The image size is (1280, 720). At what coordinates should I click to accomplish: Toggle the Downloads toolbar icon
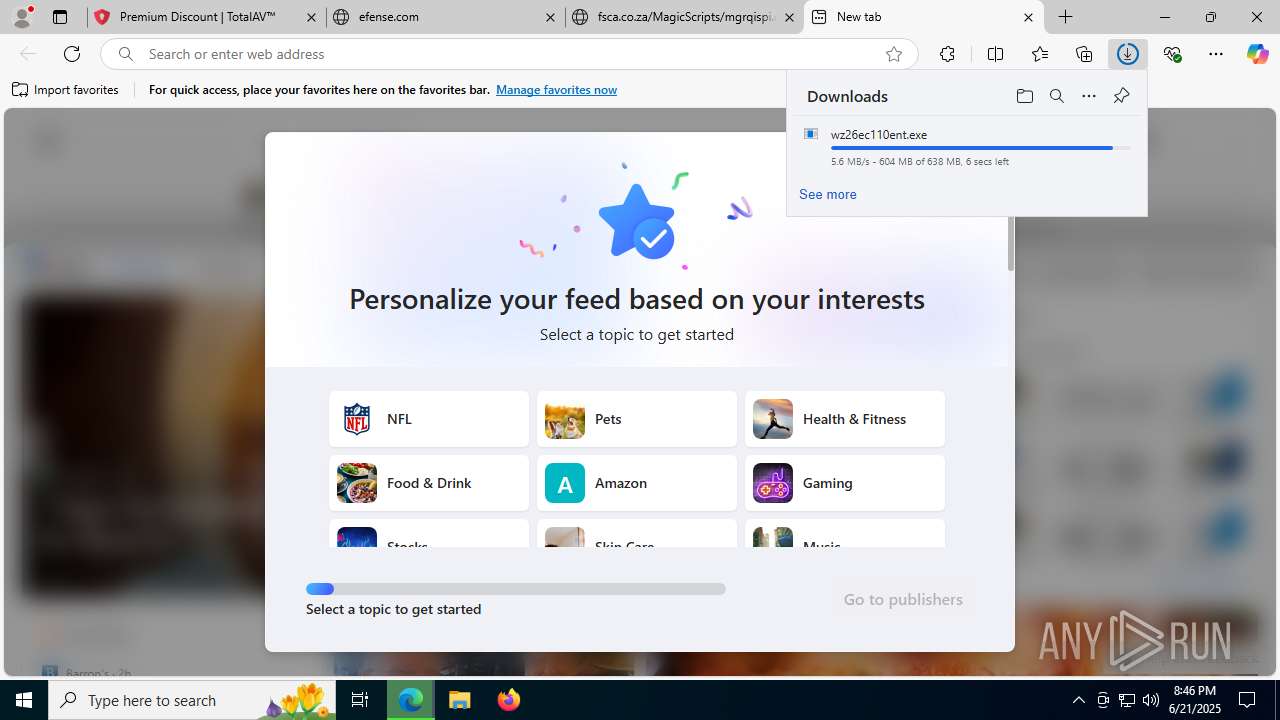(1128, 54)
